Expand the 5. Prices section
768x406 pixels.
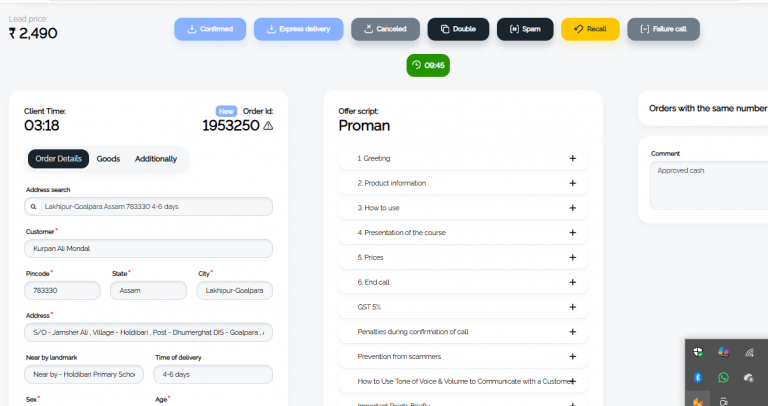pyautogui.click(x=463, y=258)
